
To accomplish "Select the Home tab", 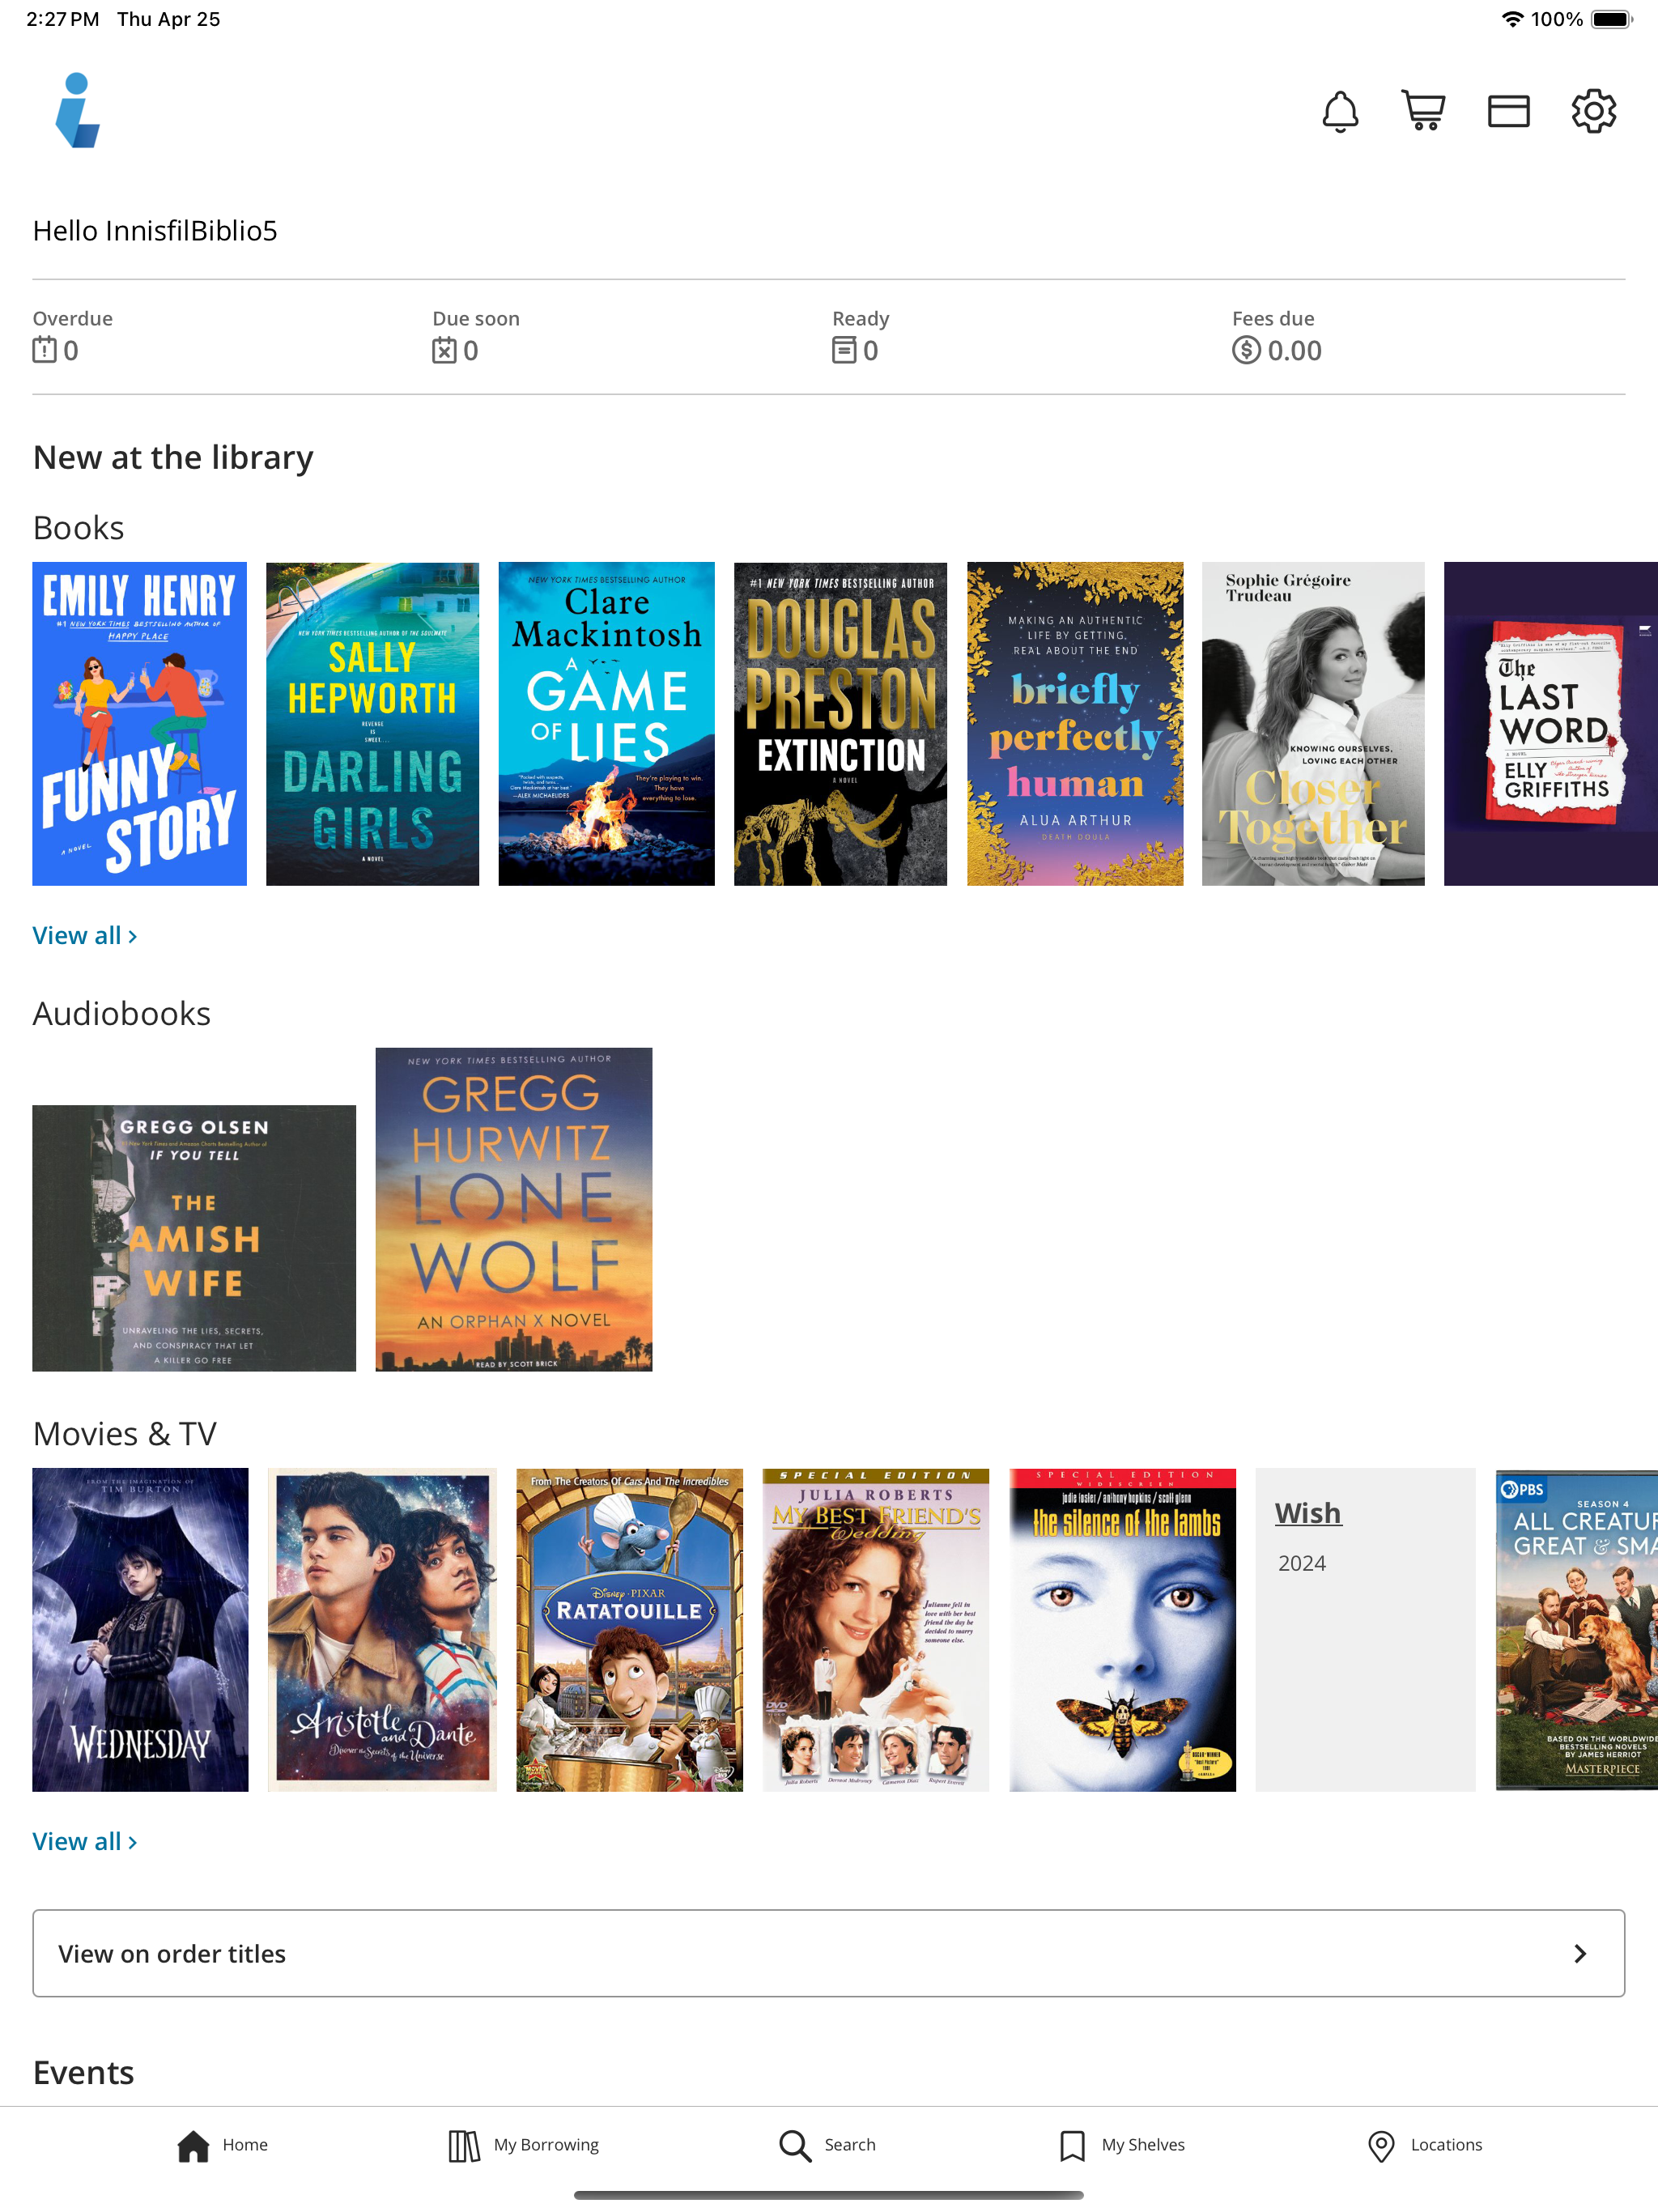I will point(222,2145).
